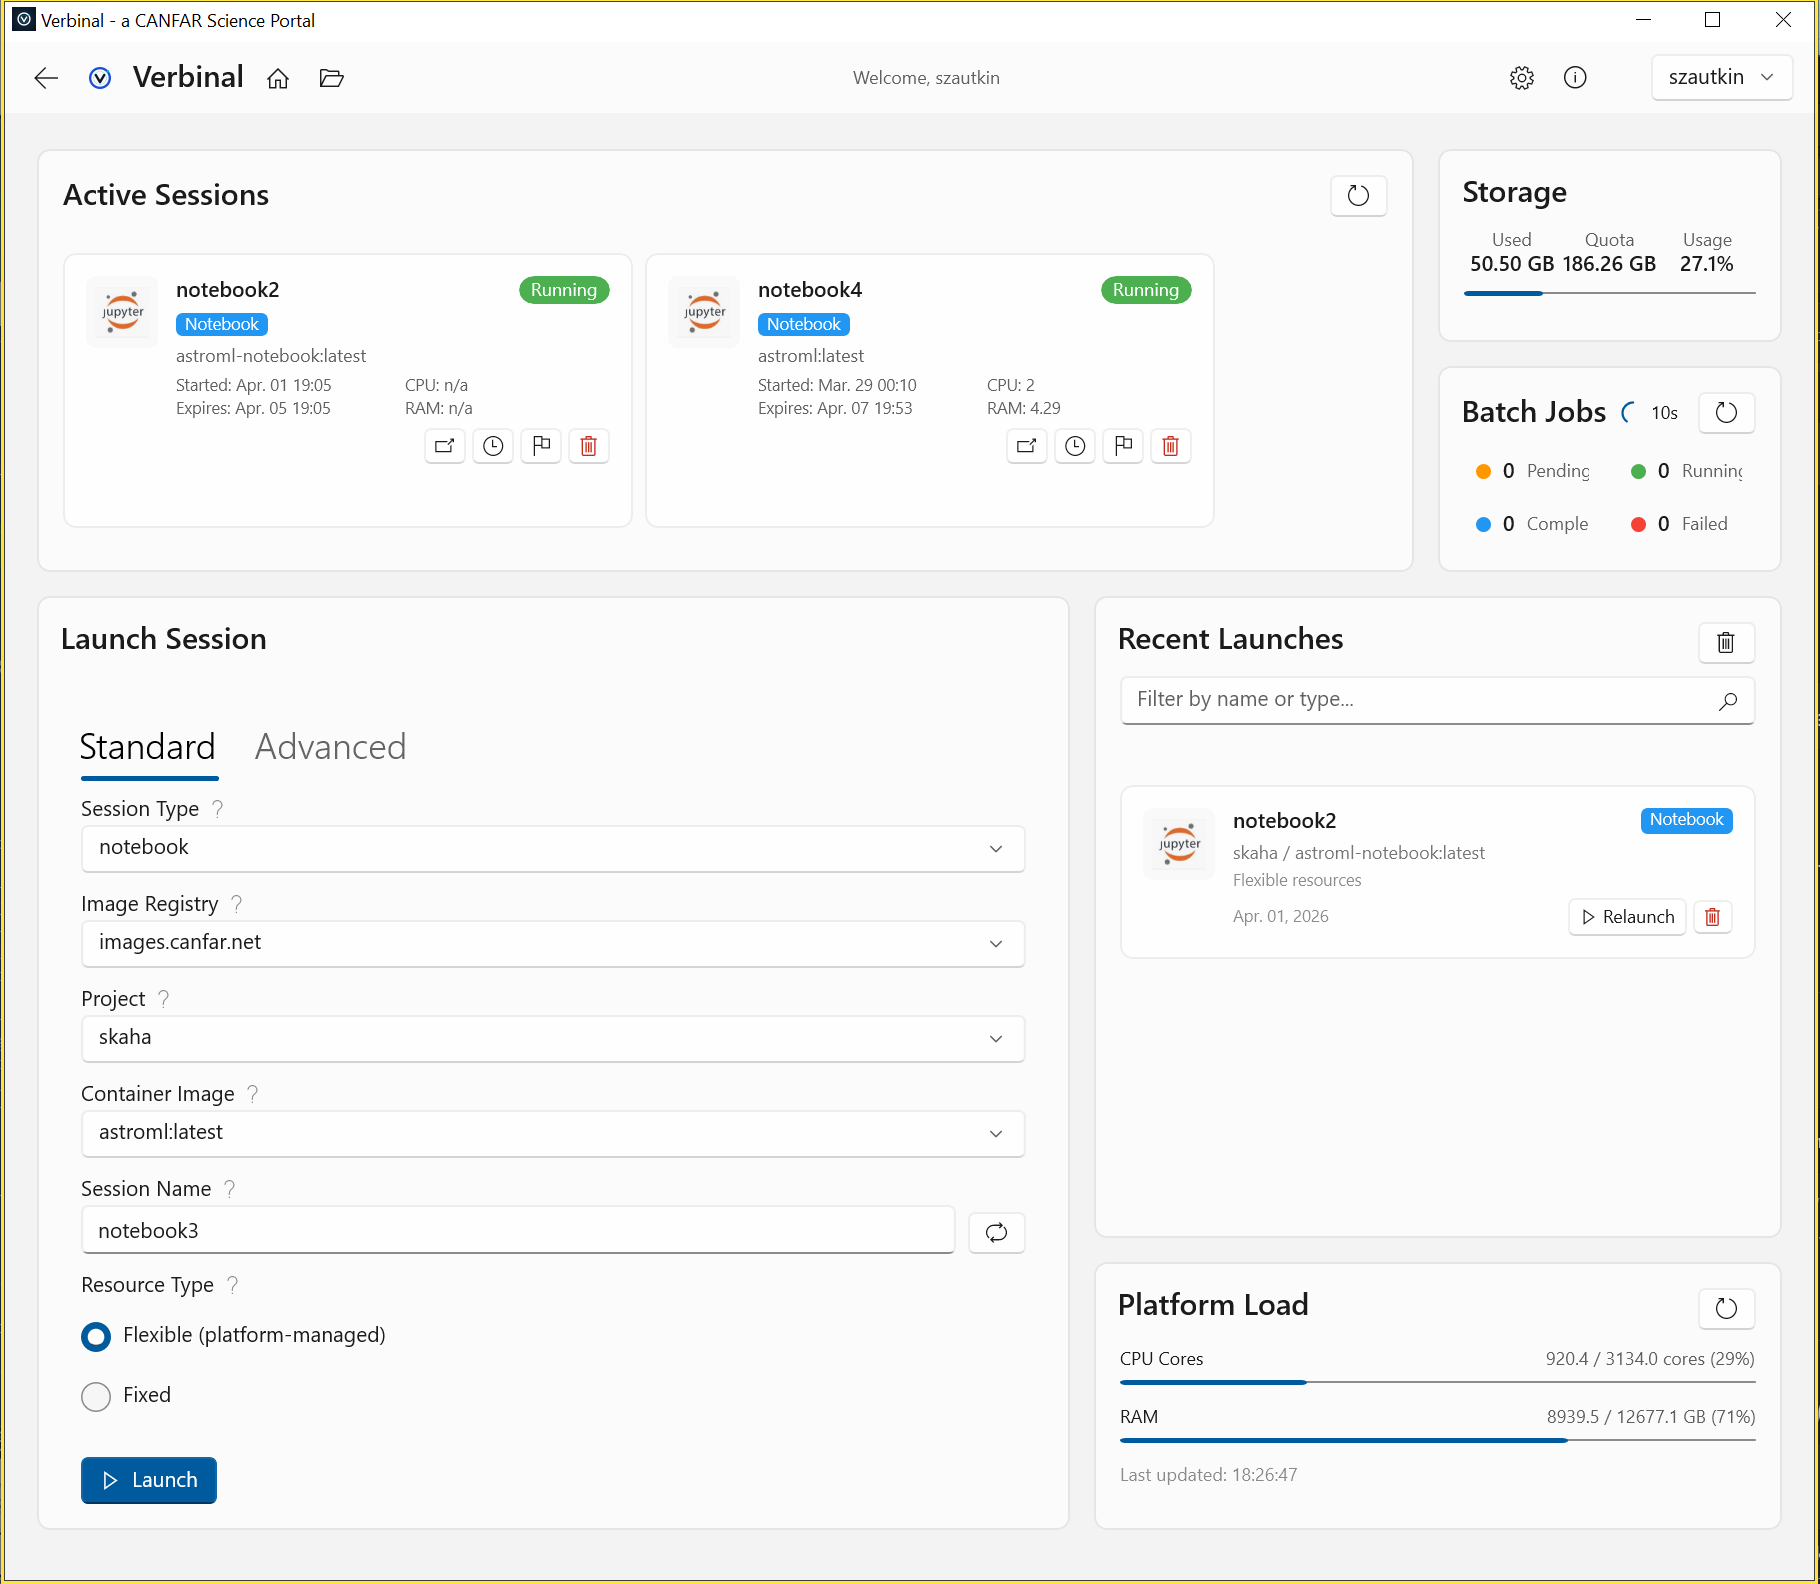Click the search icon in the filter box
The image size is (1820, 1584).
(x=1728, y=701)
